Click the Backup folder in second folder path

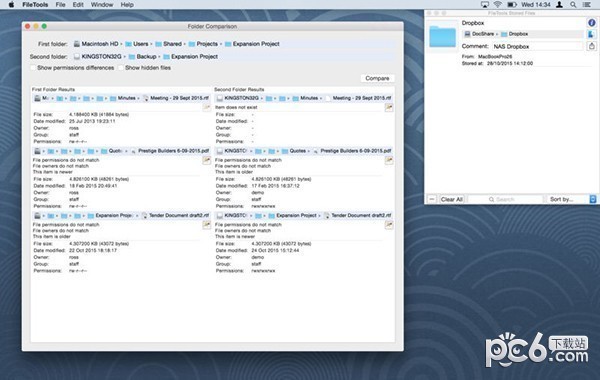(x=142, y=57)
